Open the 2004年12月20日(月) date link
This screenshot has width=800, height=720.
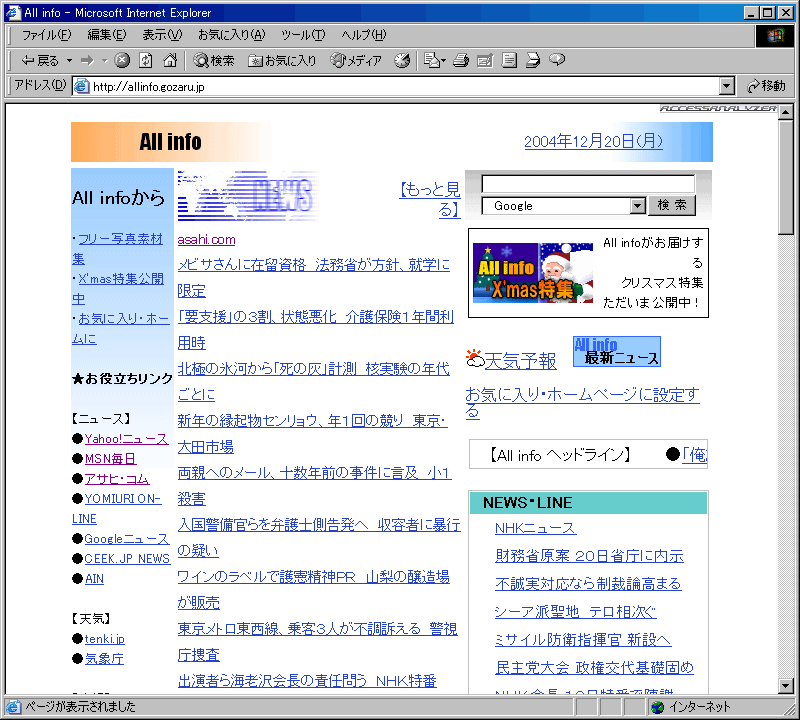pyautogui.click(x=593, y=141)
